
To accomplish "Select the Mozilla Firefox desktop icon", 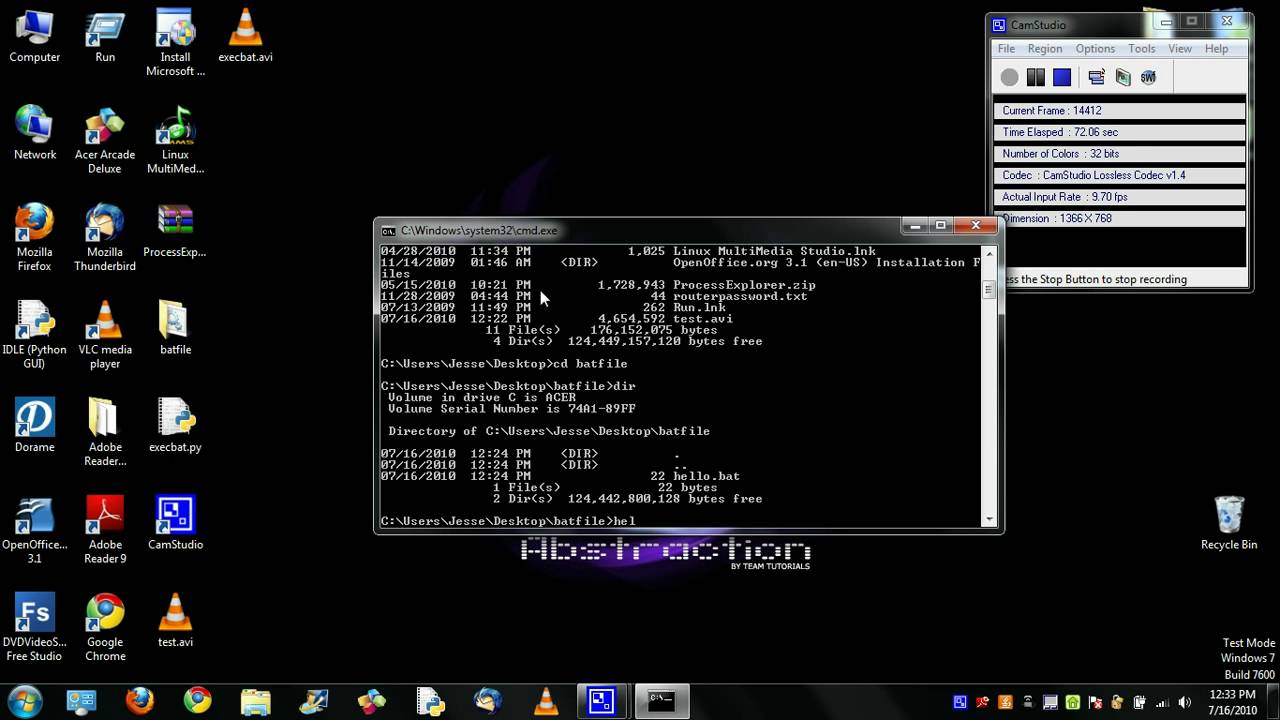I will 35,237.
